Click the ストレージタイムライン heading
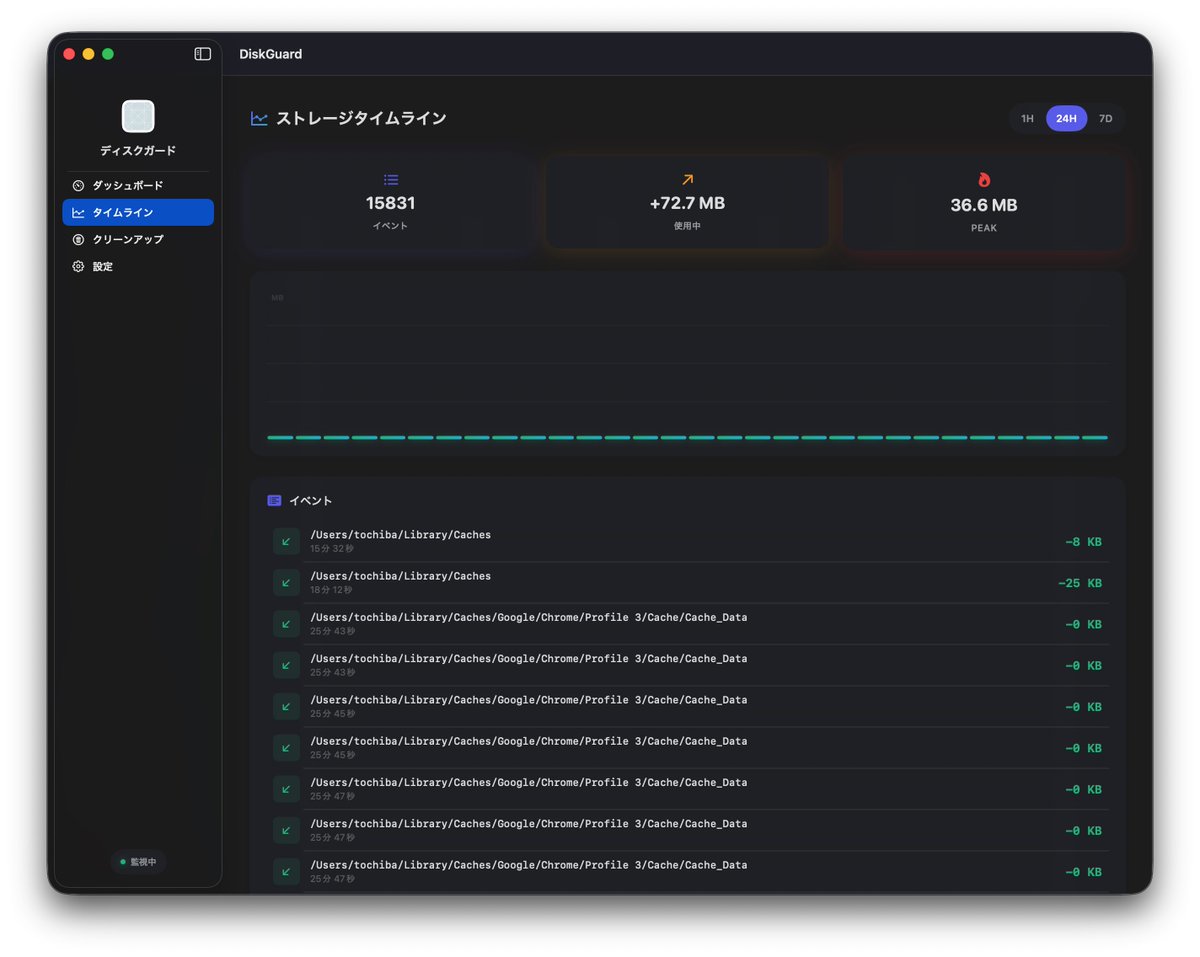Screen dimensions: 1200x957 tap(361, 118)
